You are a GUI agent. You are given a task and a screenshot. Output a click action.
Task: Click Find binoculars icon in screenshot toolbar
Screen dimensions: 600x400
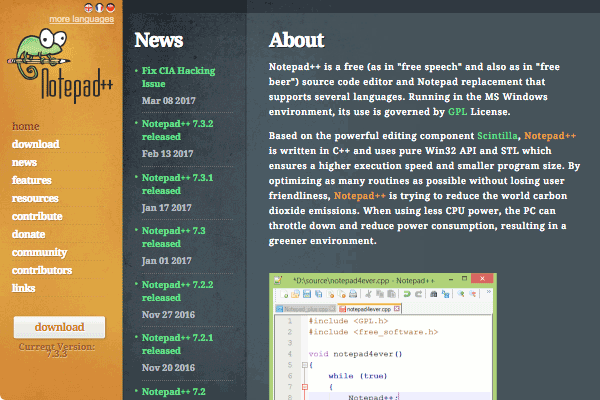point(434,294)
